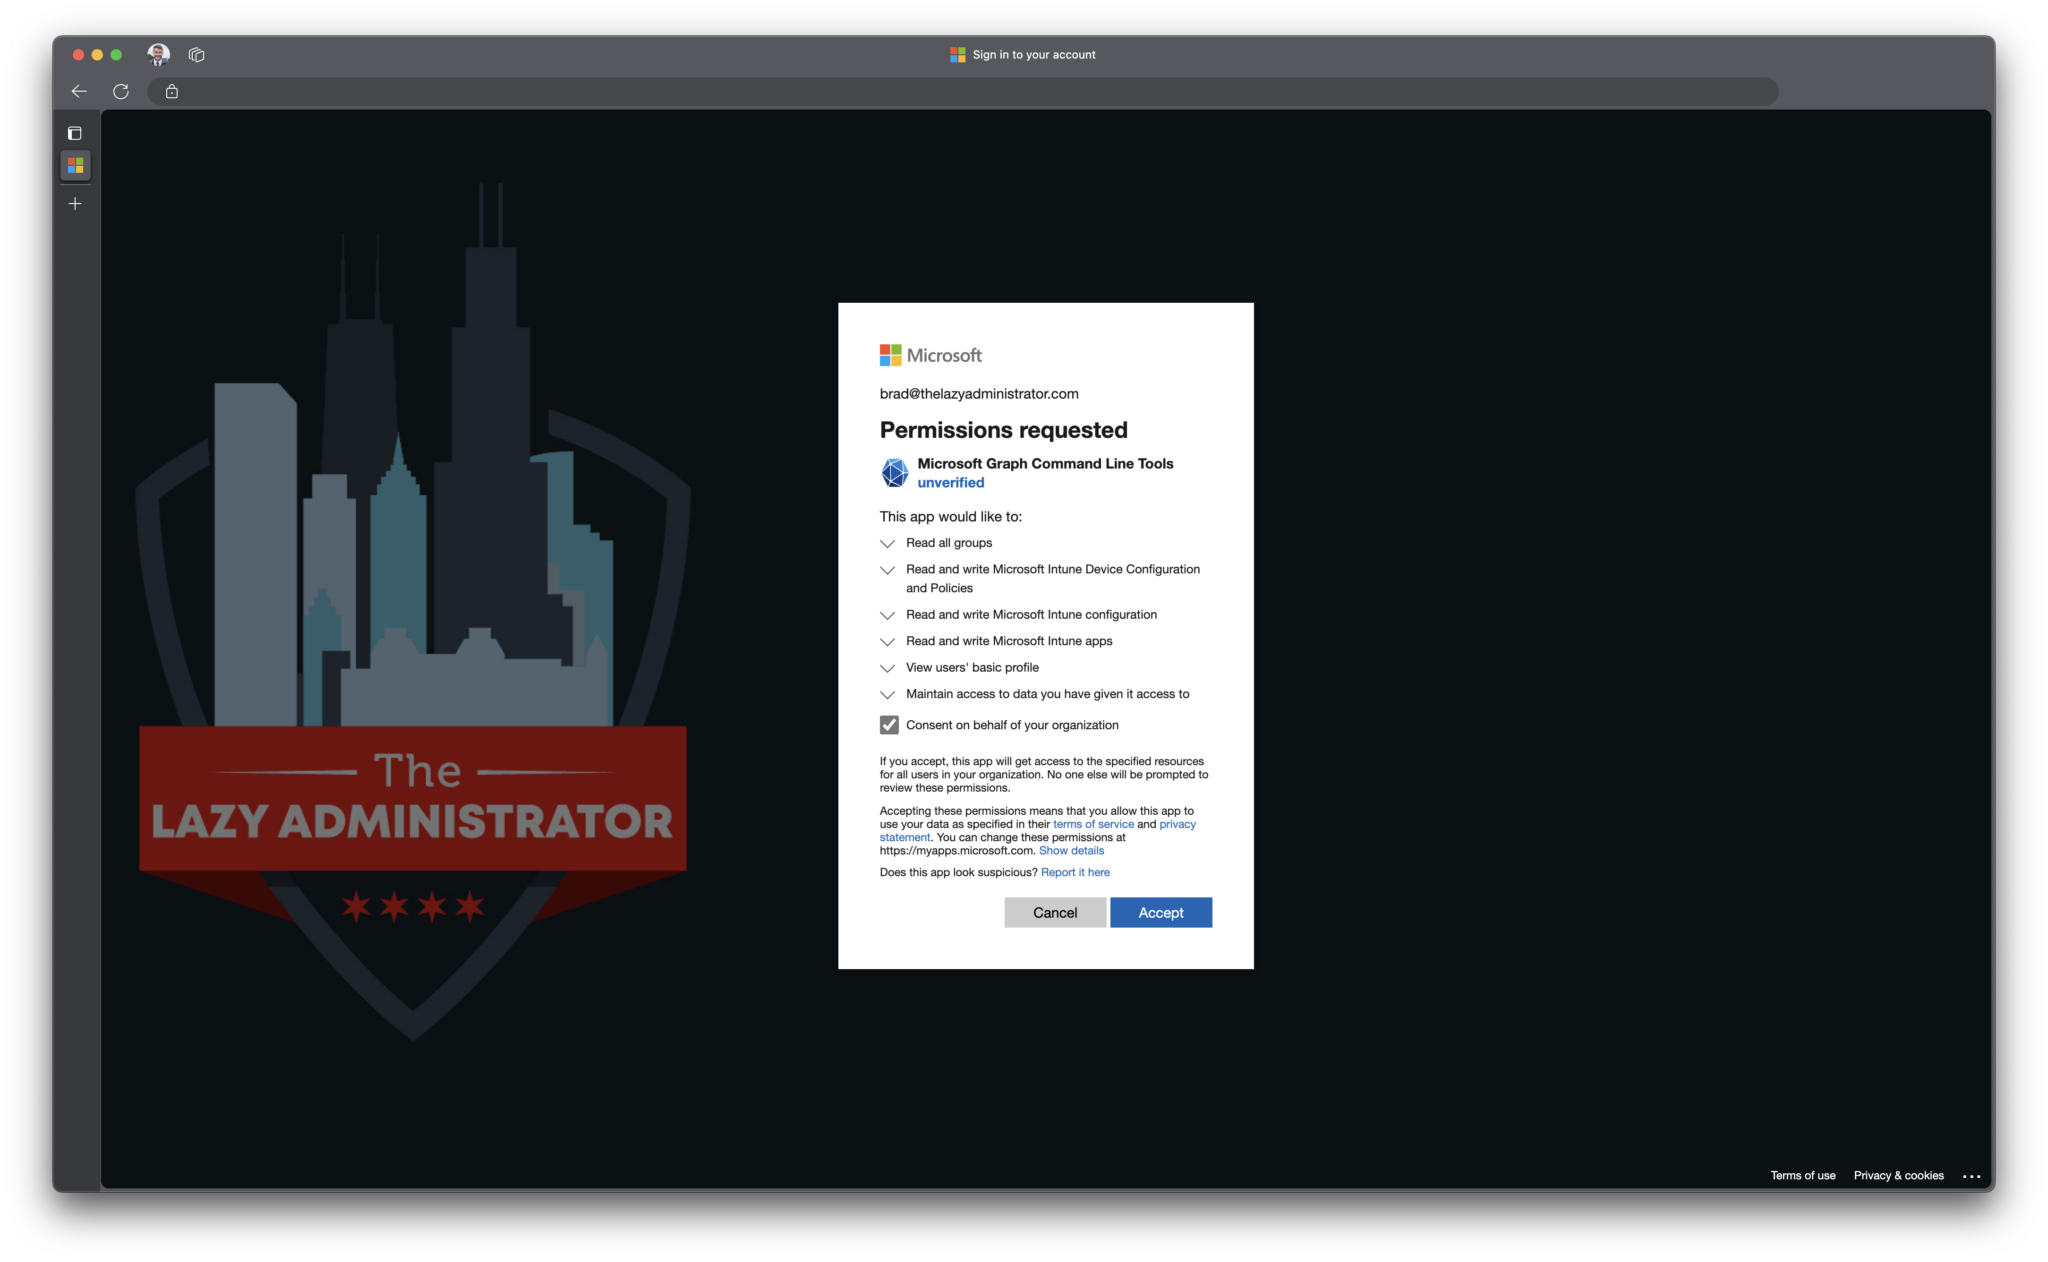Click the Permissions requested heading
This screenshot has height=1262, width=2048.
pos(1003,430)
